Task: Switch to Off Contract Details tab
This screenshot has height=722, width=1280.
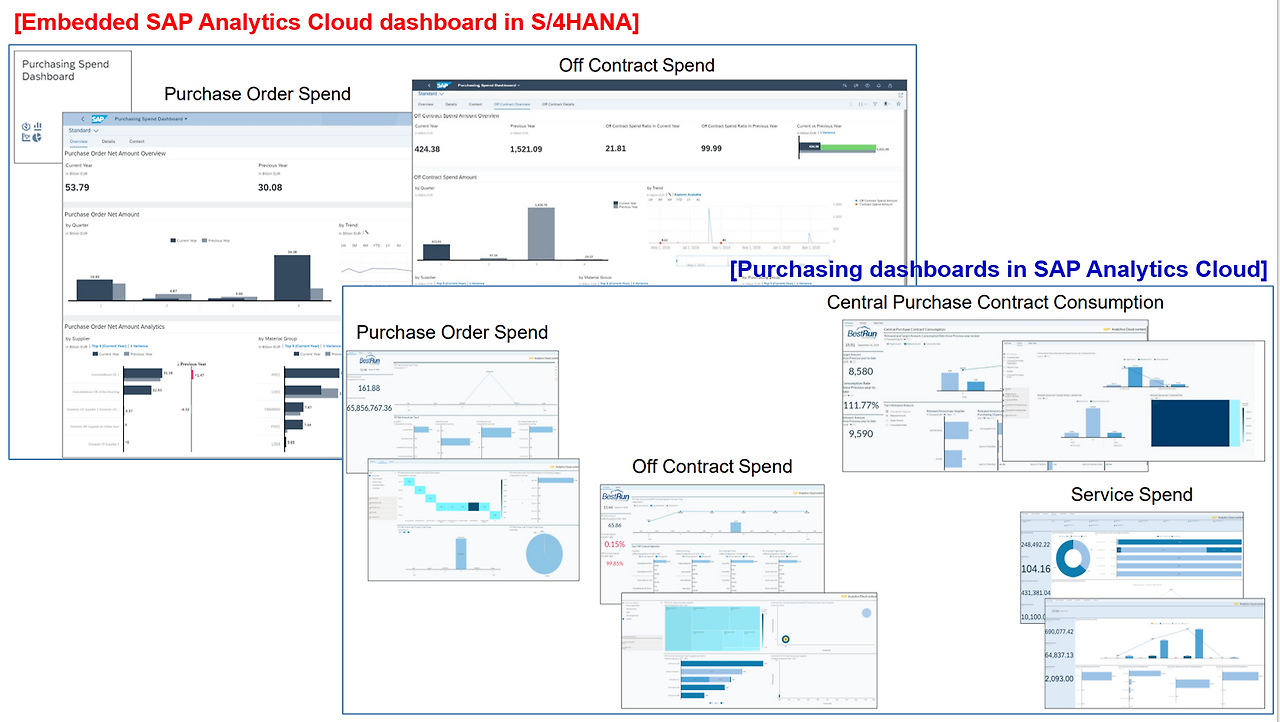Action: [558, 104]
